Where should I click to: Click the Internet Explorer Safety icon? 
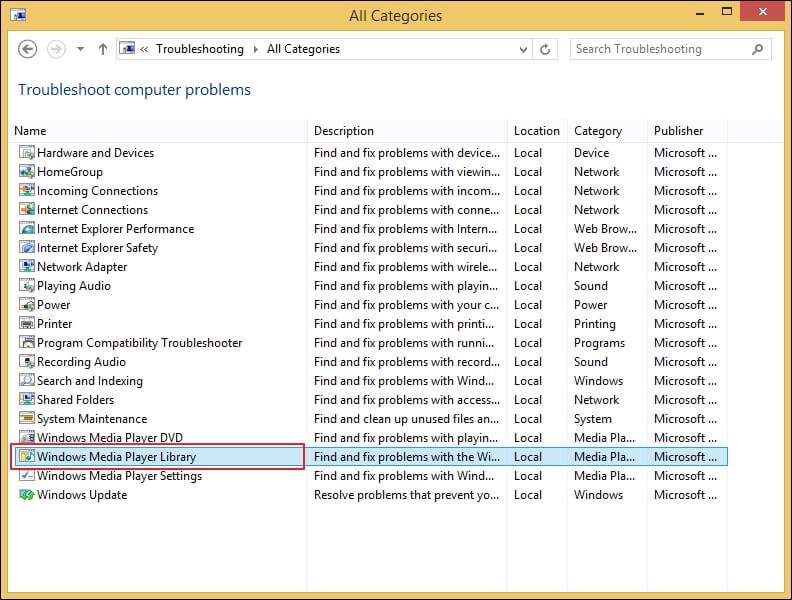[27, 247]
